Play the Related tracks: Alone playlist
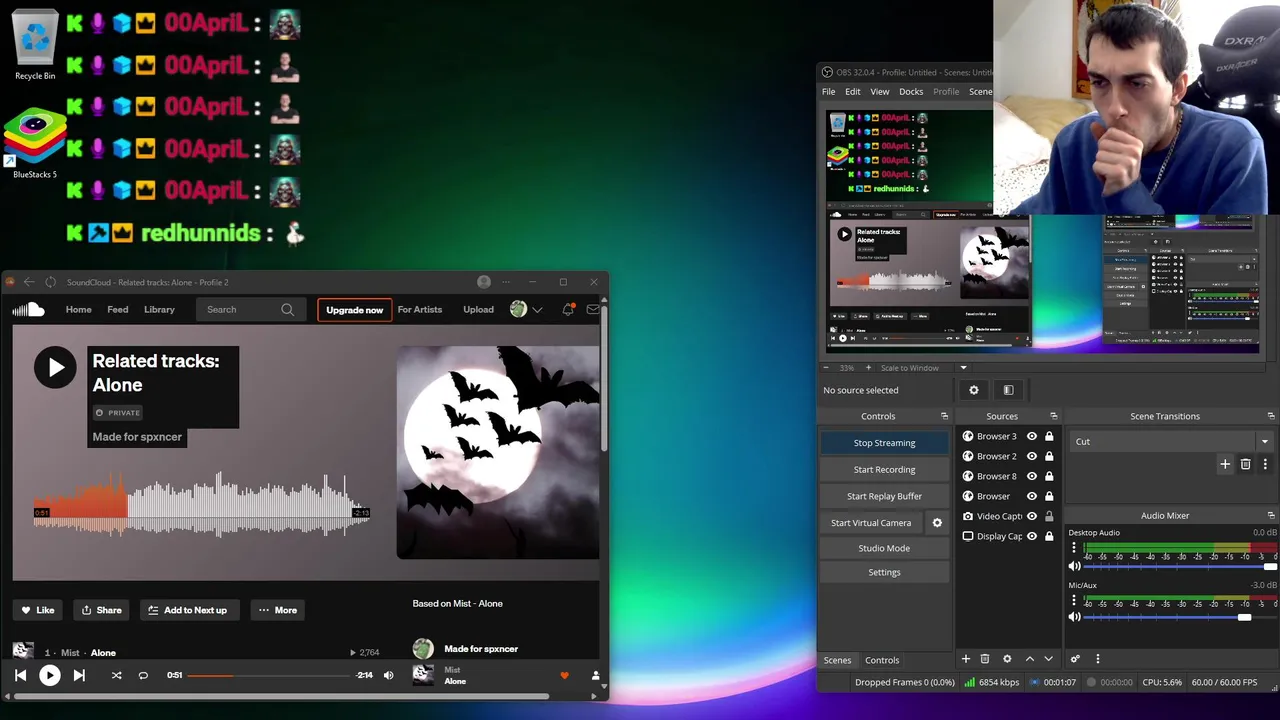Image resolution: width=1280 pixels, height=720 pixels. (x=55, y=367)
